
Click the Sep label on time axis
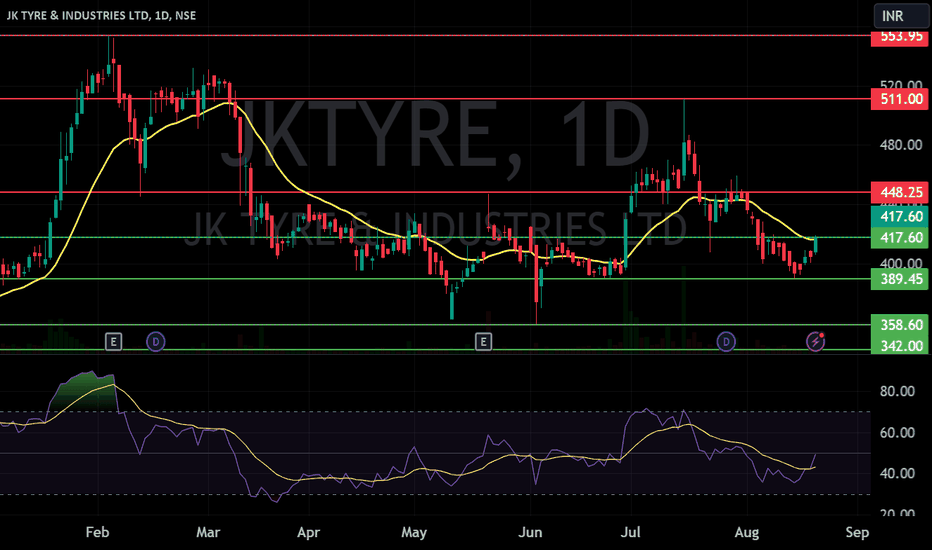pos(857,532)
